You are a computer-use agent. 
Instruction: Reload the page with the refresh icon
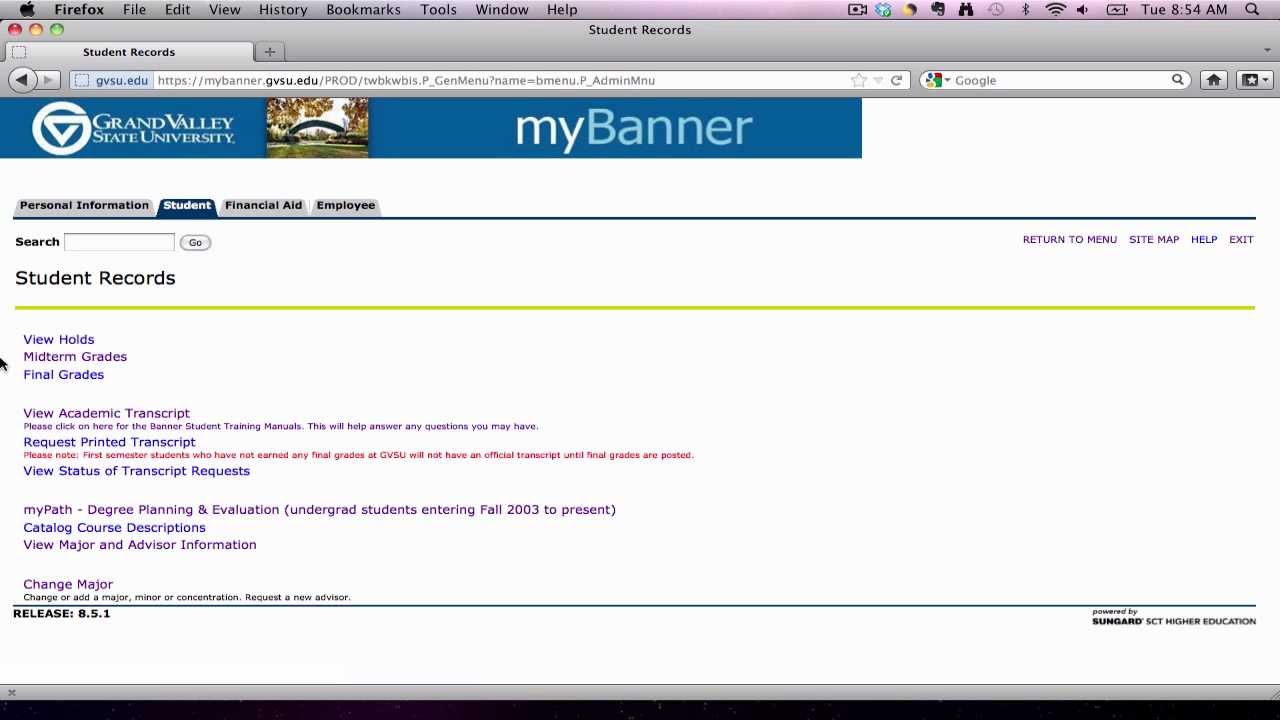pos(896,80)
